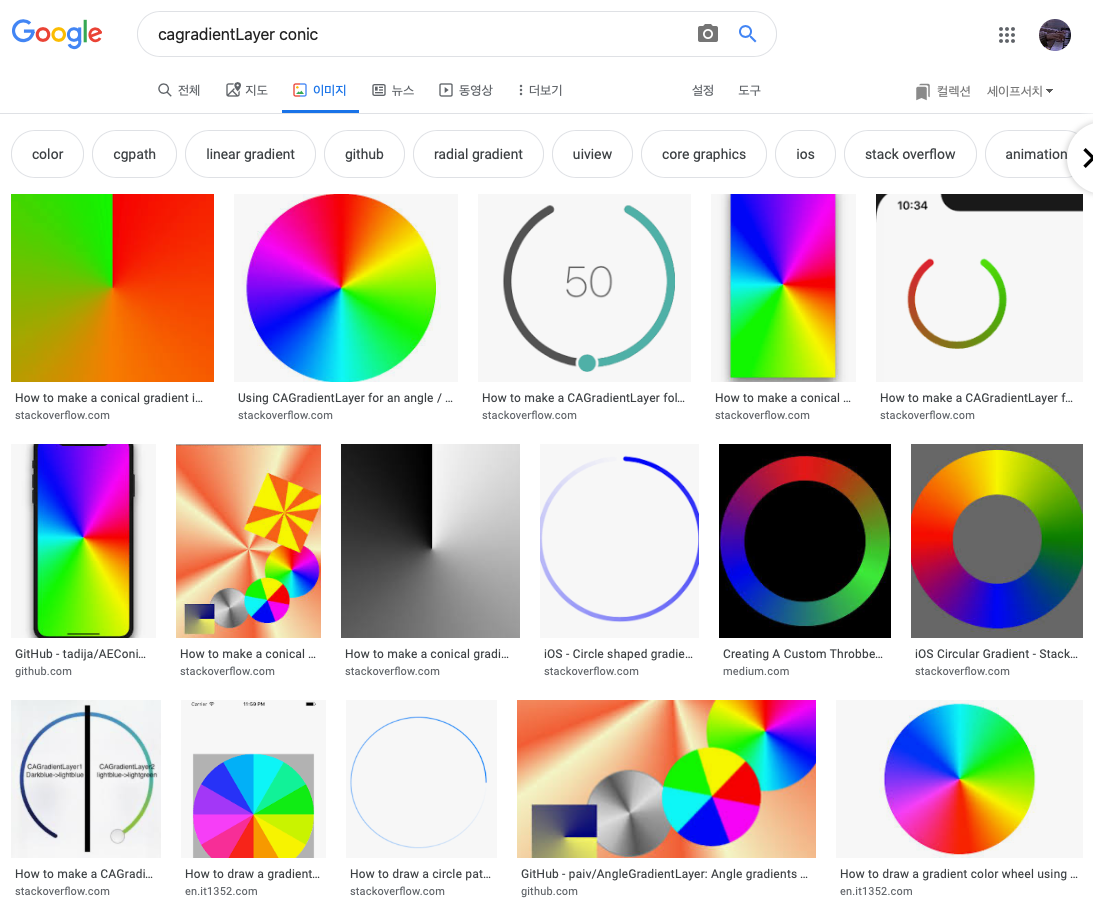Open 'How to draw a gradient color wheel using' title
This screenshot has width=1093, height=904.
pyautogui.click(x=958, y=873)
